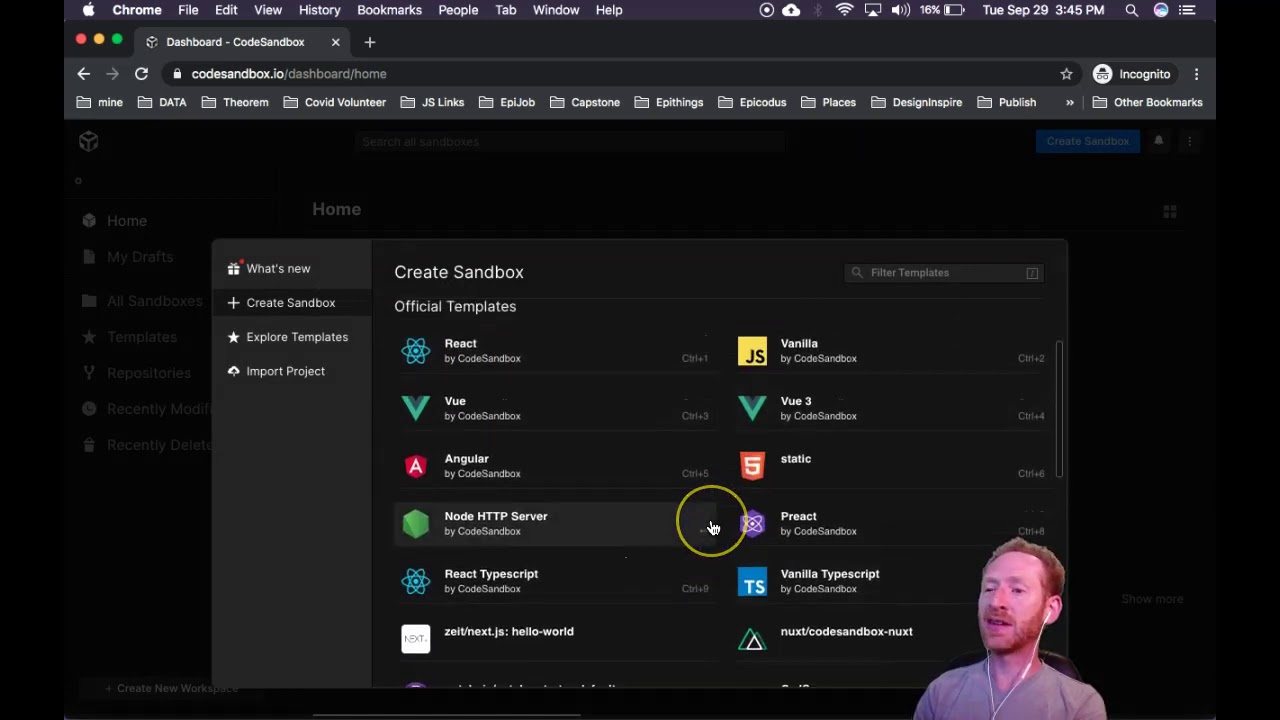Select the React template icon
Viewport: 1280px width, 720px height.
click(x=415, y=351)
